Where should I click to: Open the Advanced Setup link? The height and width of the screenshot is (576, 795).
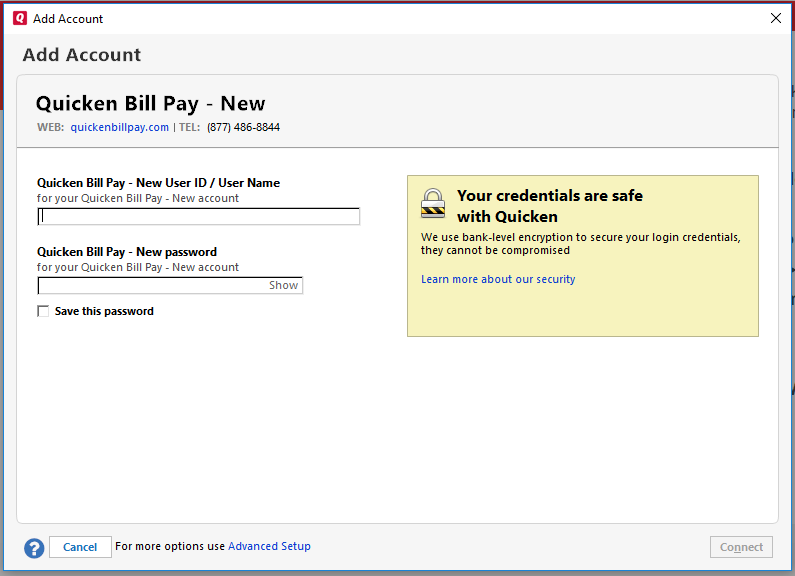[x=269, y=546]
